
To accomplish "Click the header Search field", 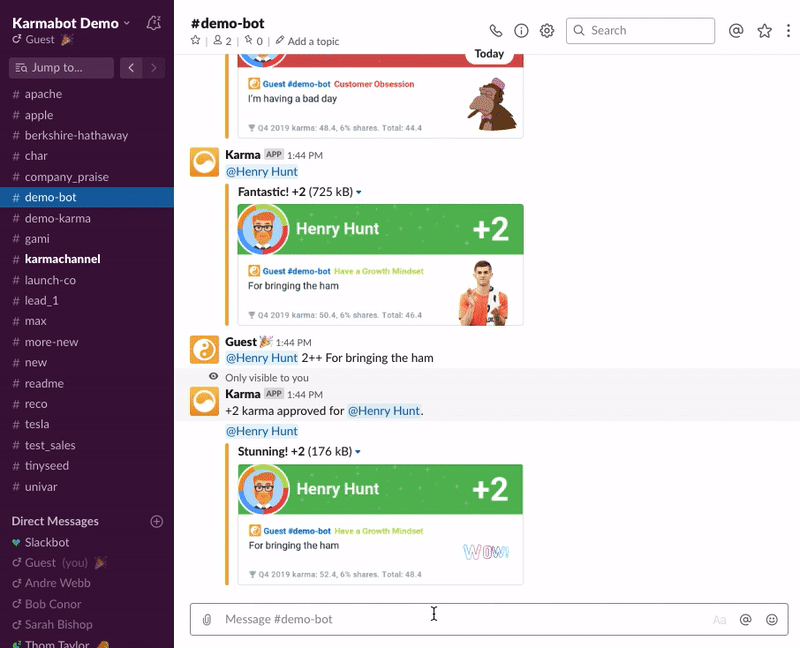I will pos(640,31).
